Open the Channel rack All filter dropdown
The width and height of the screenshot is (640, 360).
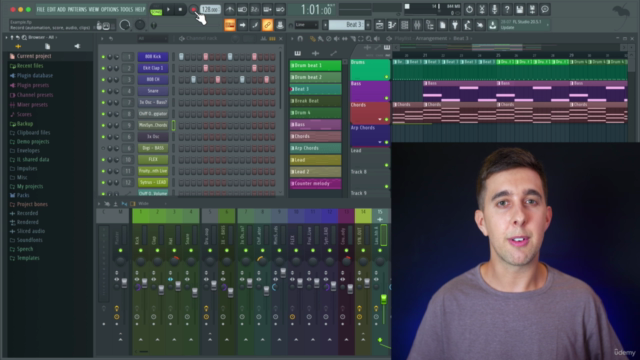152,39
